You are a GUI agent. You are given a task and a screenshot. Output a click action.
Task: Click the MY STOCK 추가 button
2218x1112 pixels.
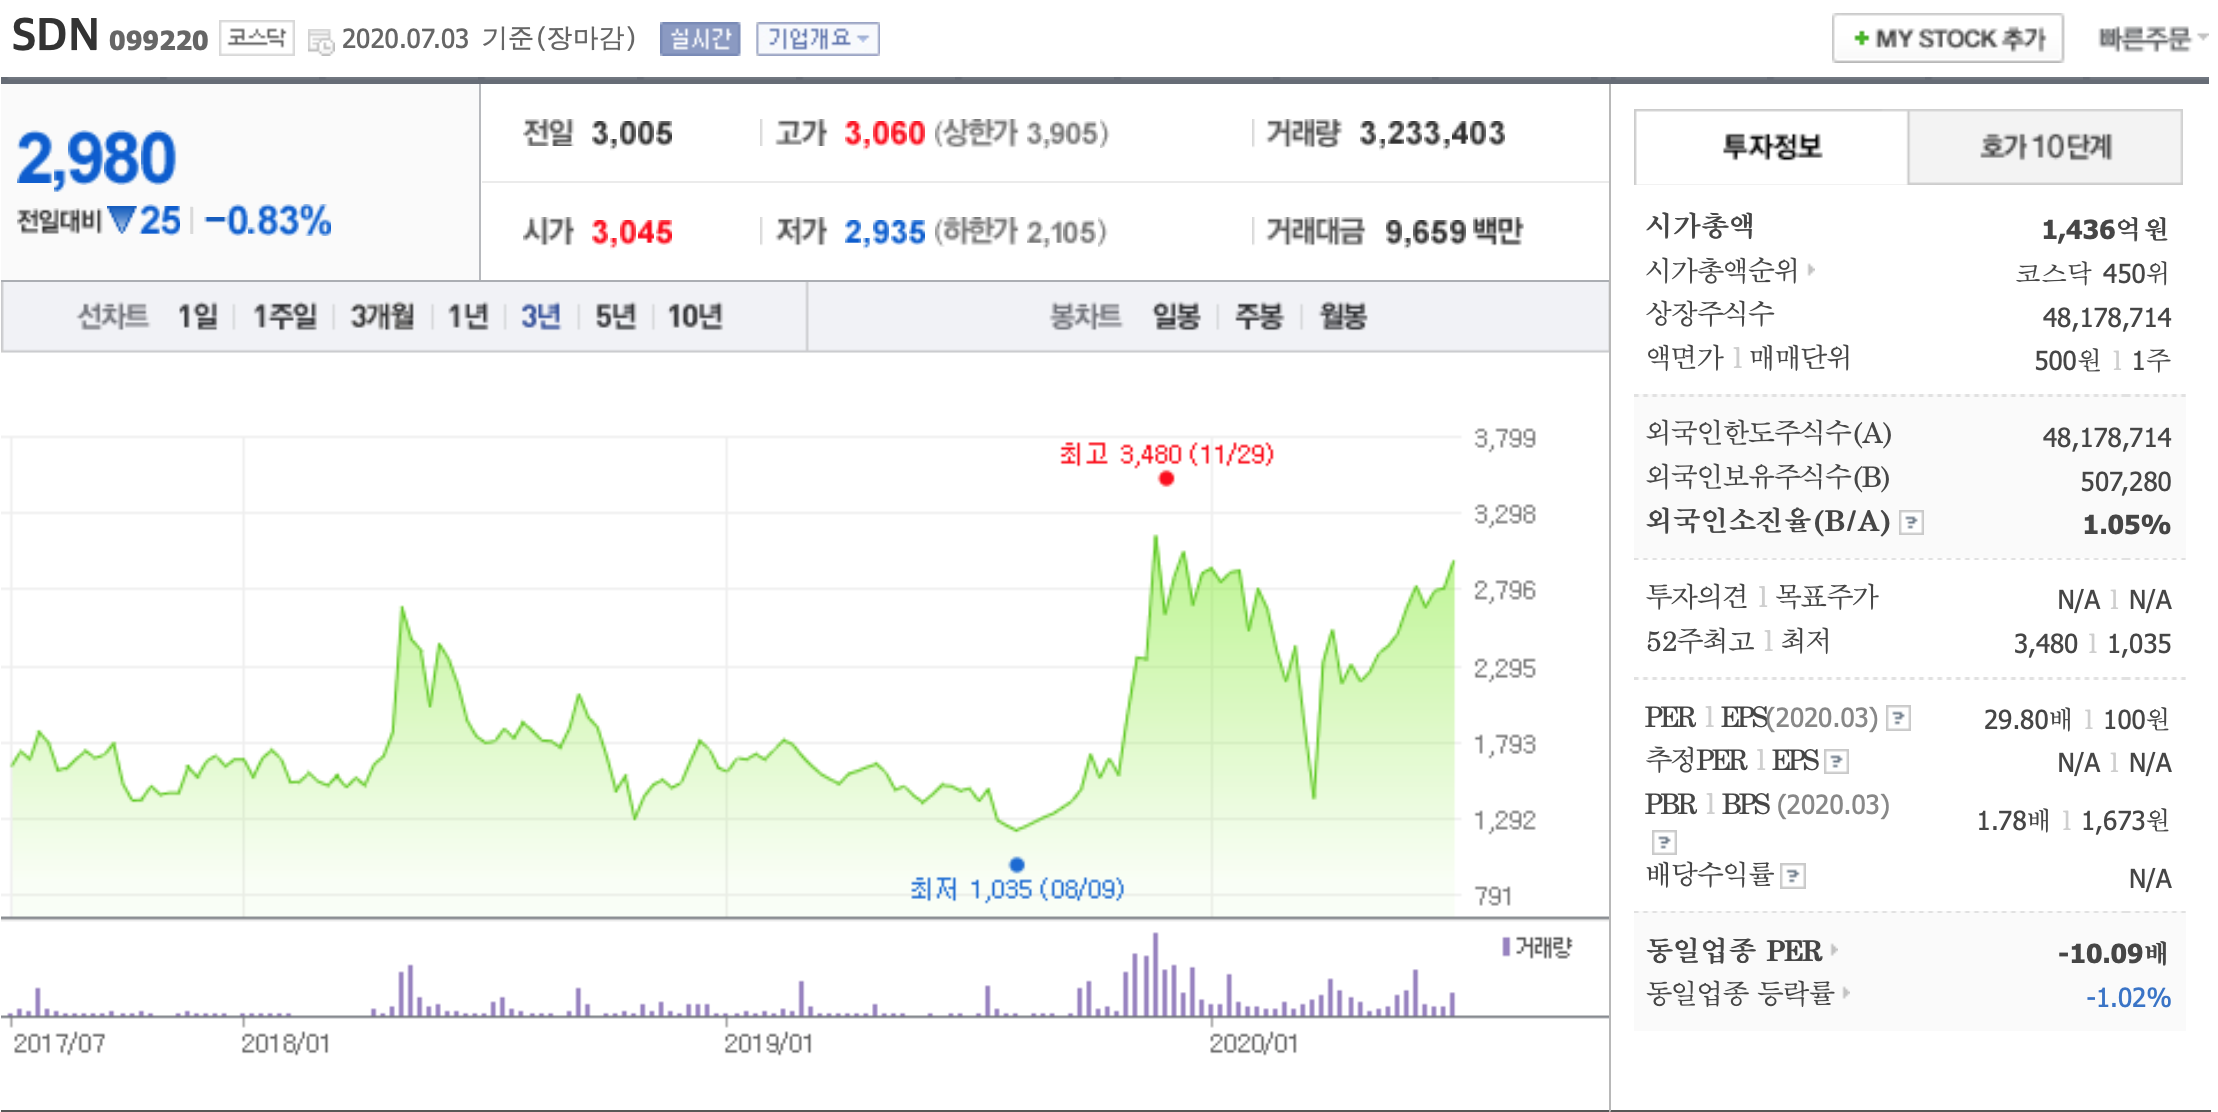pyautogui.click(x=1947, y=39)
